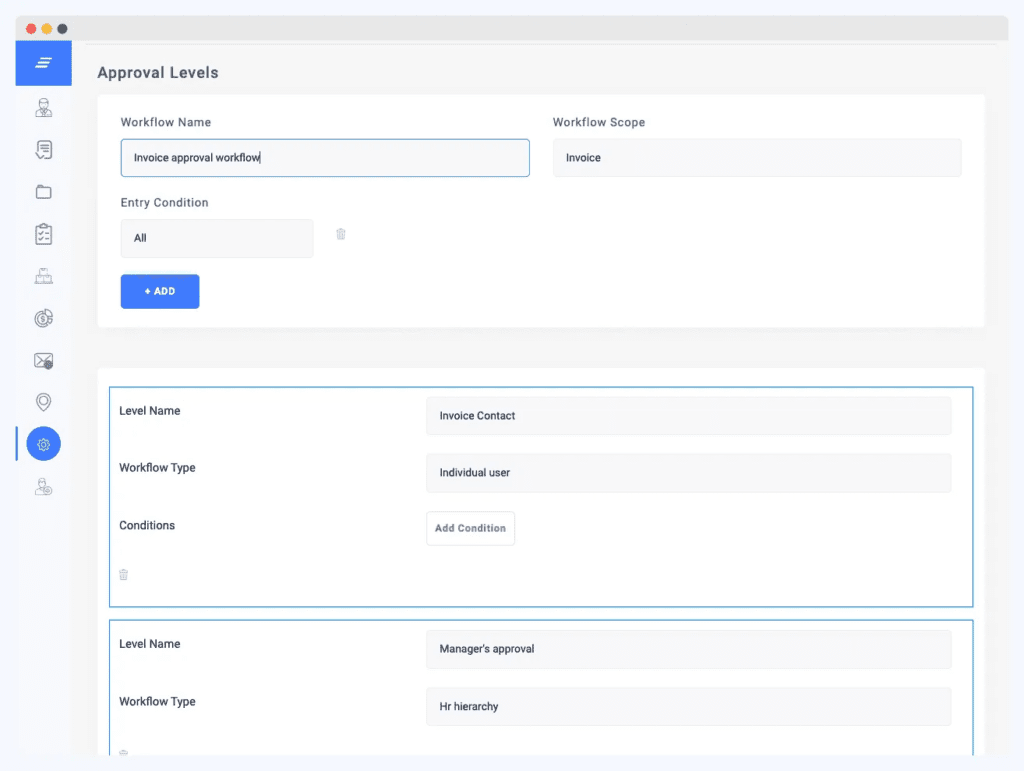Screen dimensions: 1024x771
Task: Open the invoice document icon in the sidebar
Action: coord(44,149)
